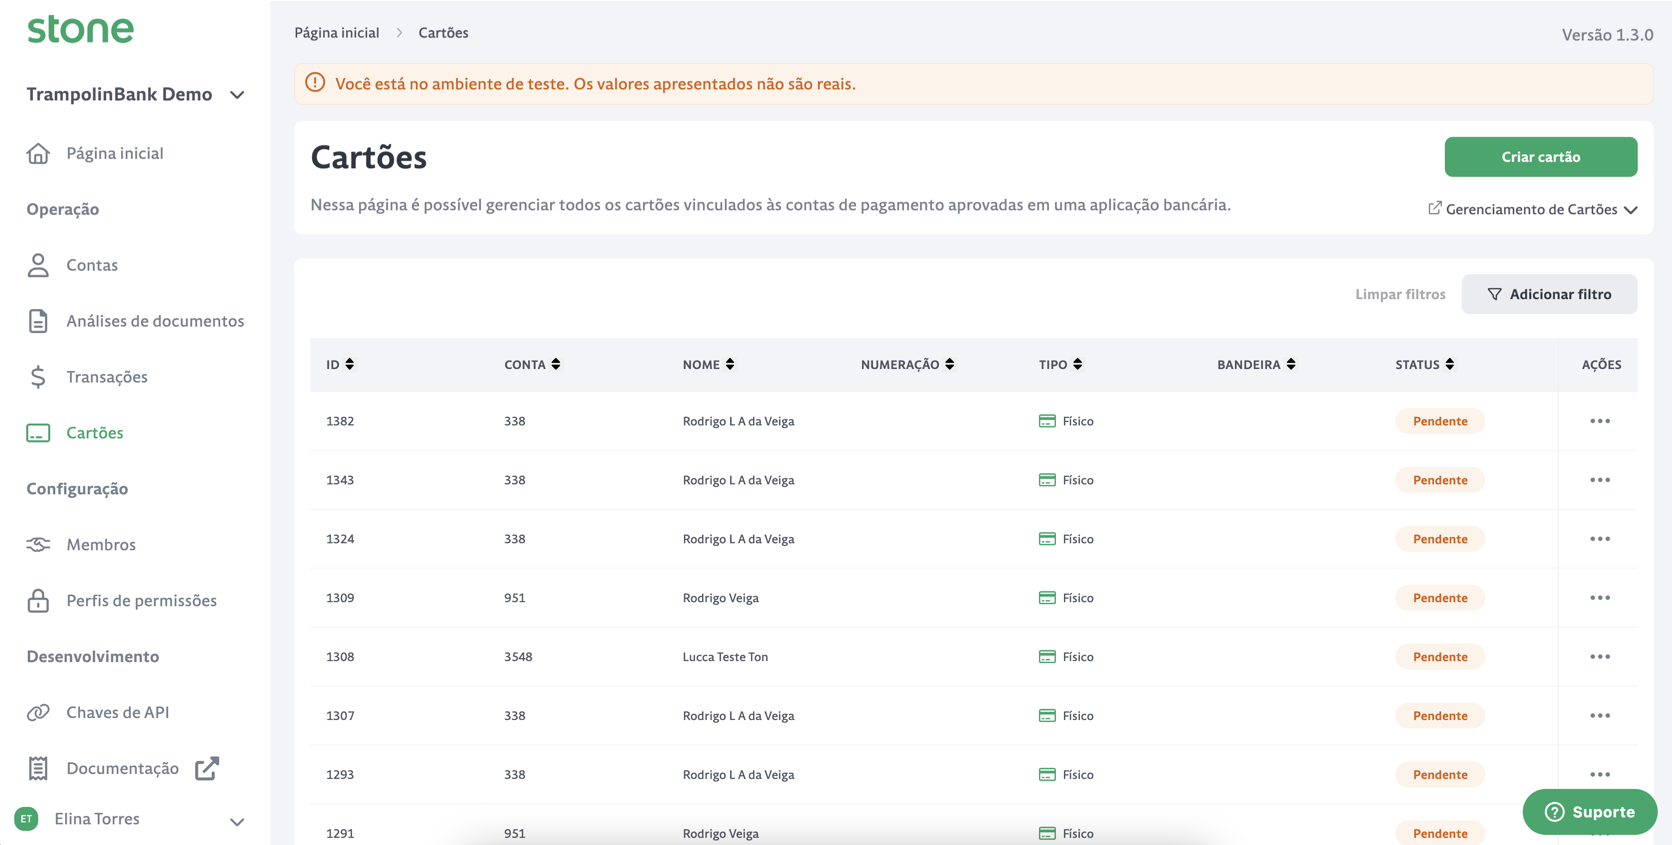The height and width of the screenshot is (845, 1672).
Task: Open Transações in the sidebar
Action: pos(107,377)
